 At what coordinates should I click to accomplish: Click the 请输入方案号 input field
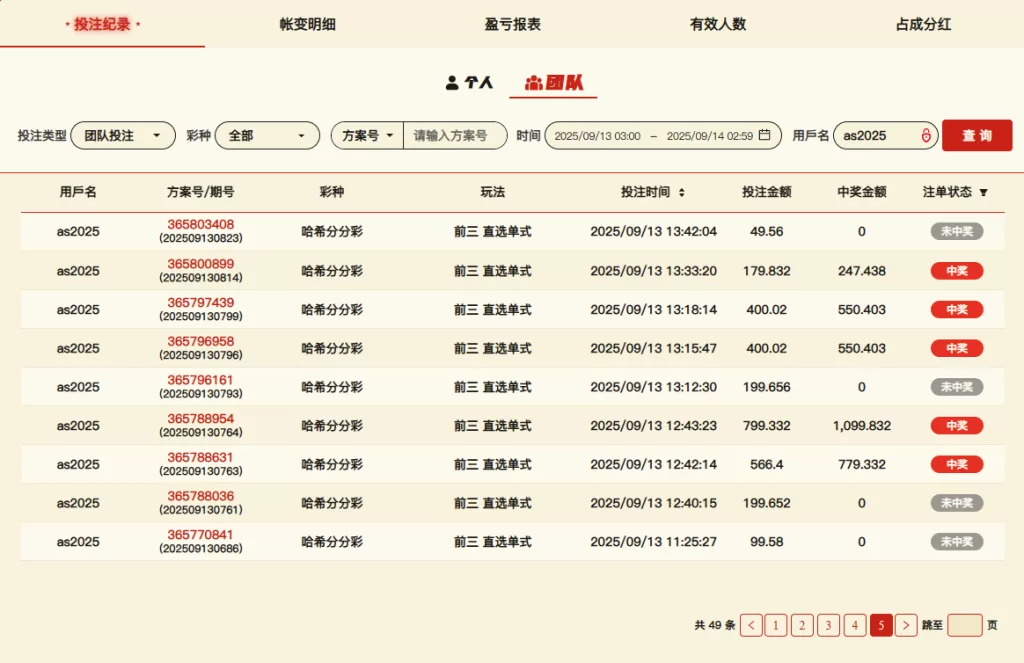[455, 135]
